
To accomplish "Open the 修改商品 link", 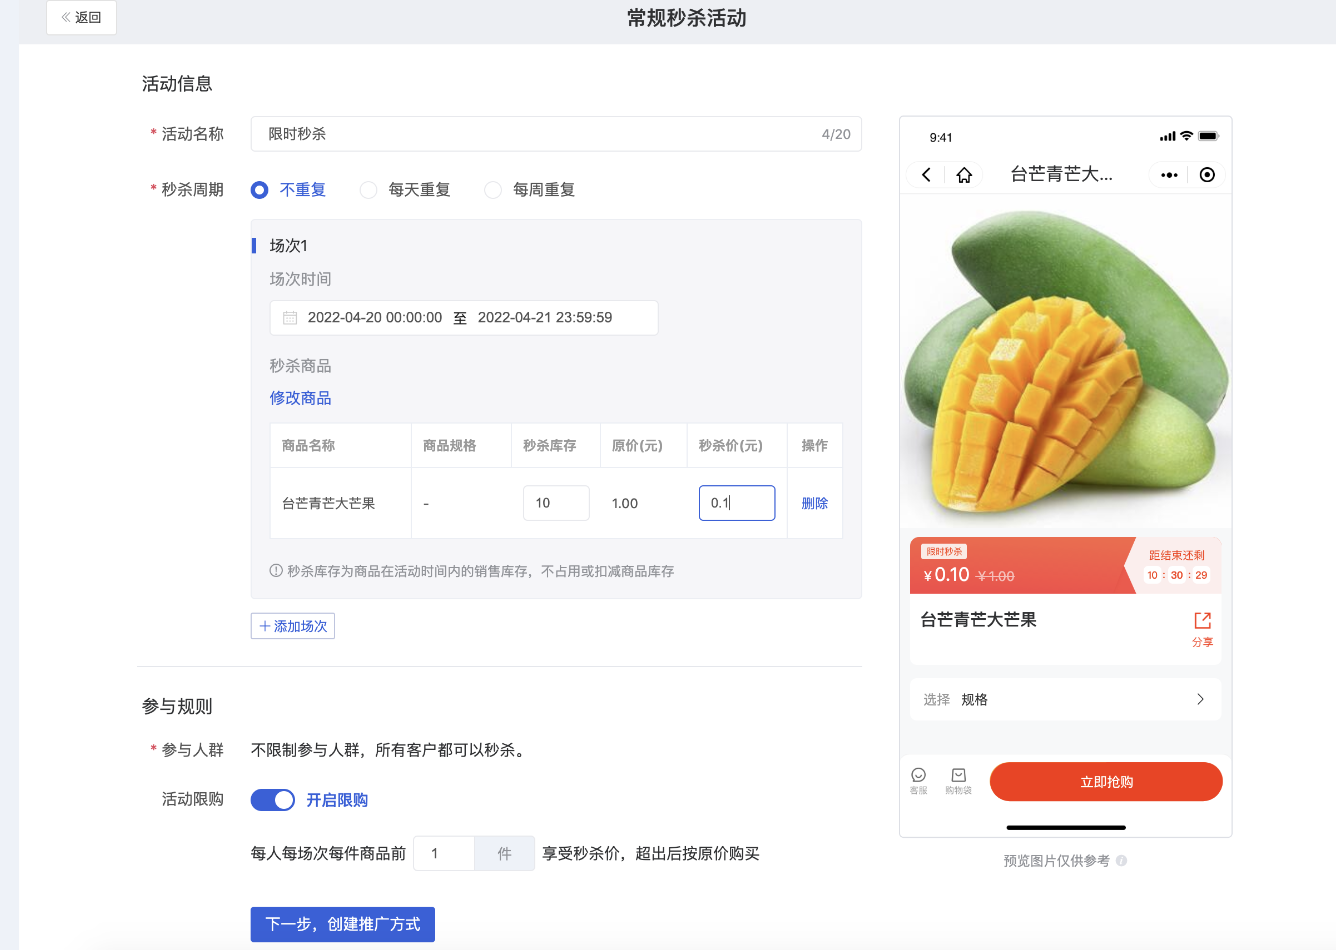I will [300, 398].
